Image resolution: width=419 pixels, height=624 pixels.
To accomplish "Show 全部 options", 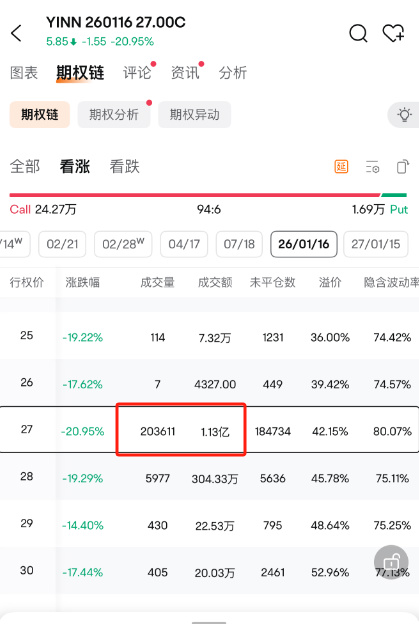I will tap(25, 166).
